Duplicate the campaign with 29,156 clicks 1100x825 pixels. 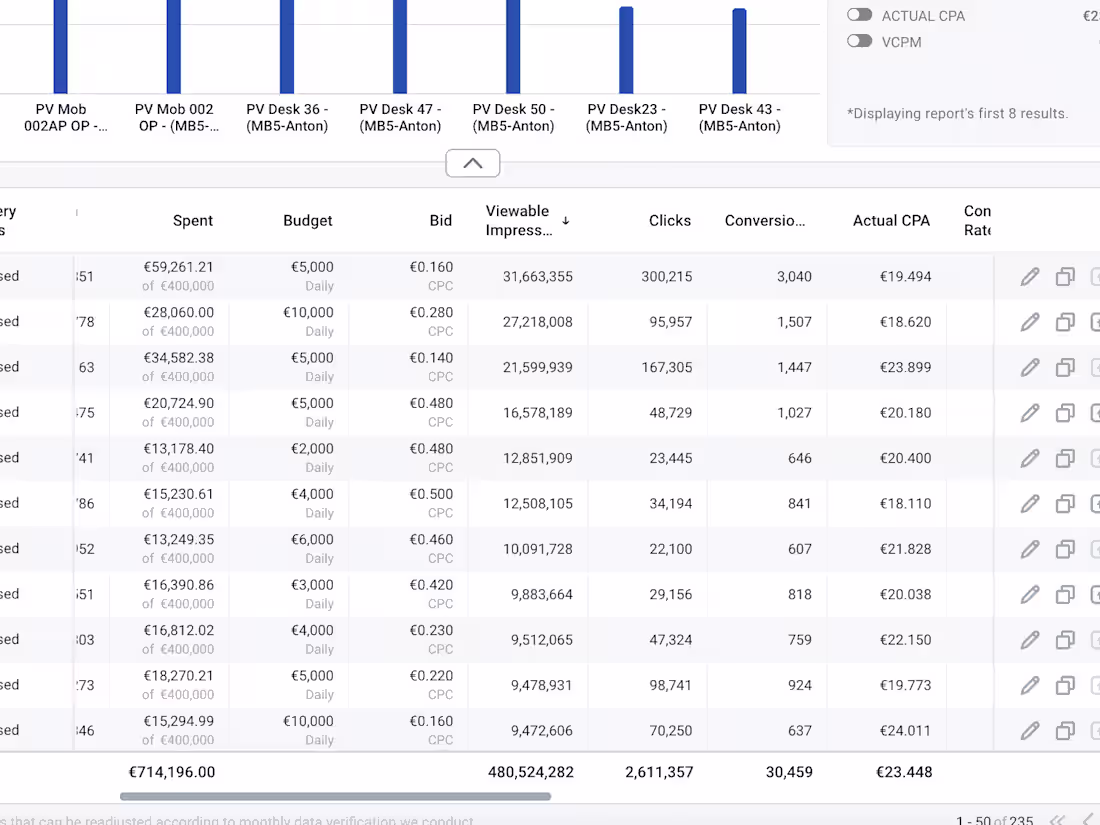[x=1065, y=594]
